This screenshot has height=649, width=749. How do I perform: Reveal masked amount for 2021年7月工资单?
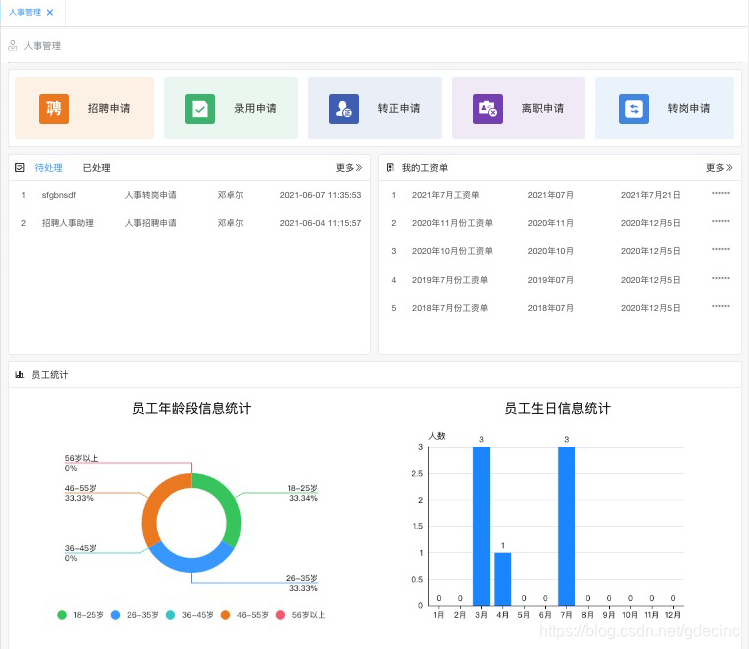click(x=720, y=193)
